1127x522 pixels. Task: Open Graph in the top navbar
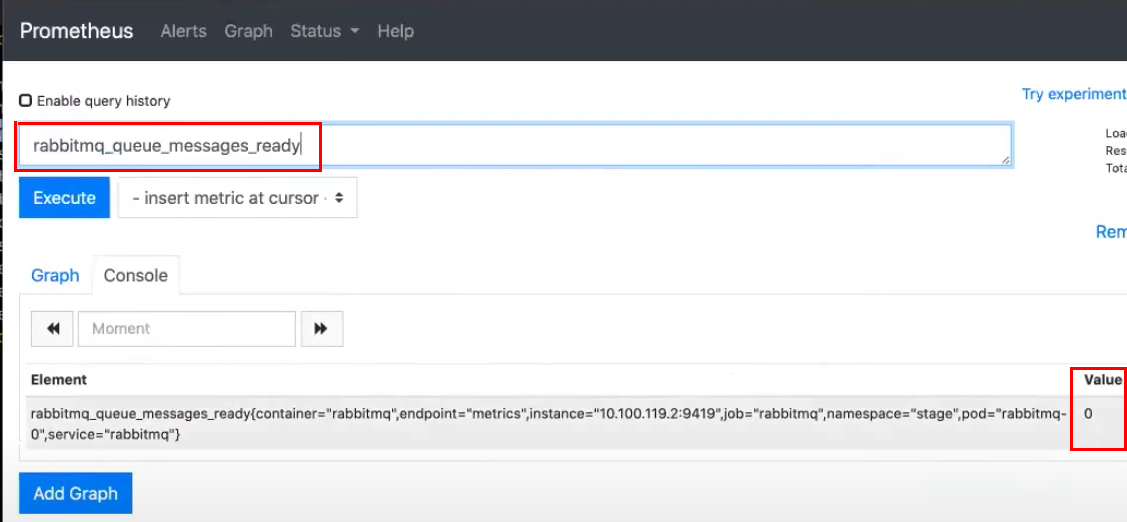[249, 32]
